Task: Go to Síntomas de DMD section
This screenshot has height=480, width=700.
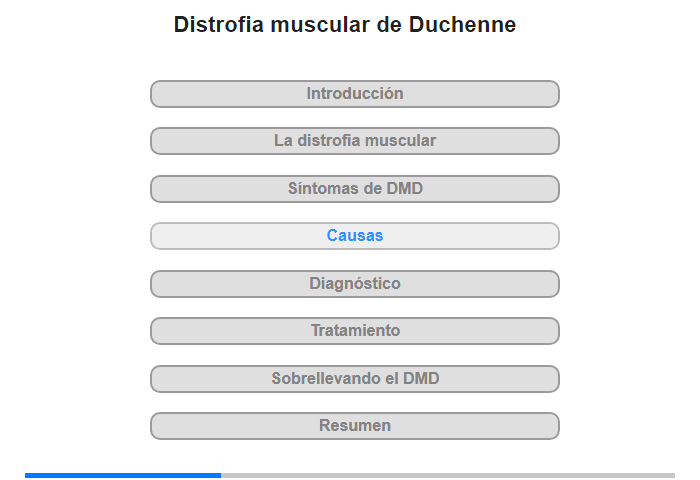Action: 354,189
